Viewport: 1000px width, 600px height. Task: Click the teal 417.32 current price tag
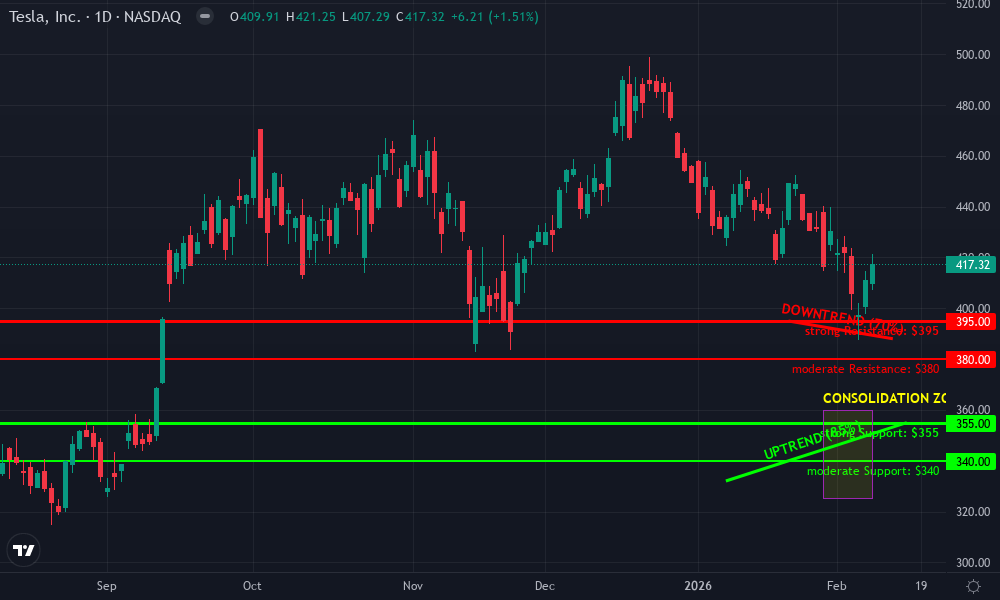coord(972,264)
